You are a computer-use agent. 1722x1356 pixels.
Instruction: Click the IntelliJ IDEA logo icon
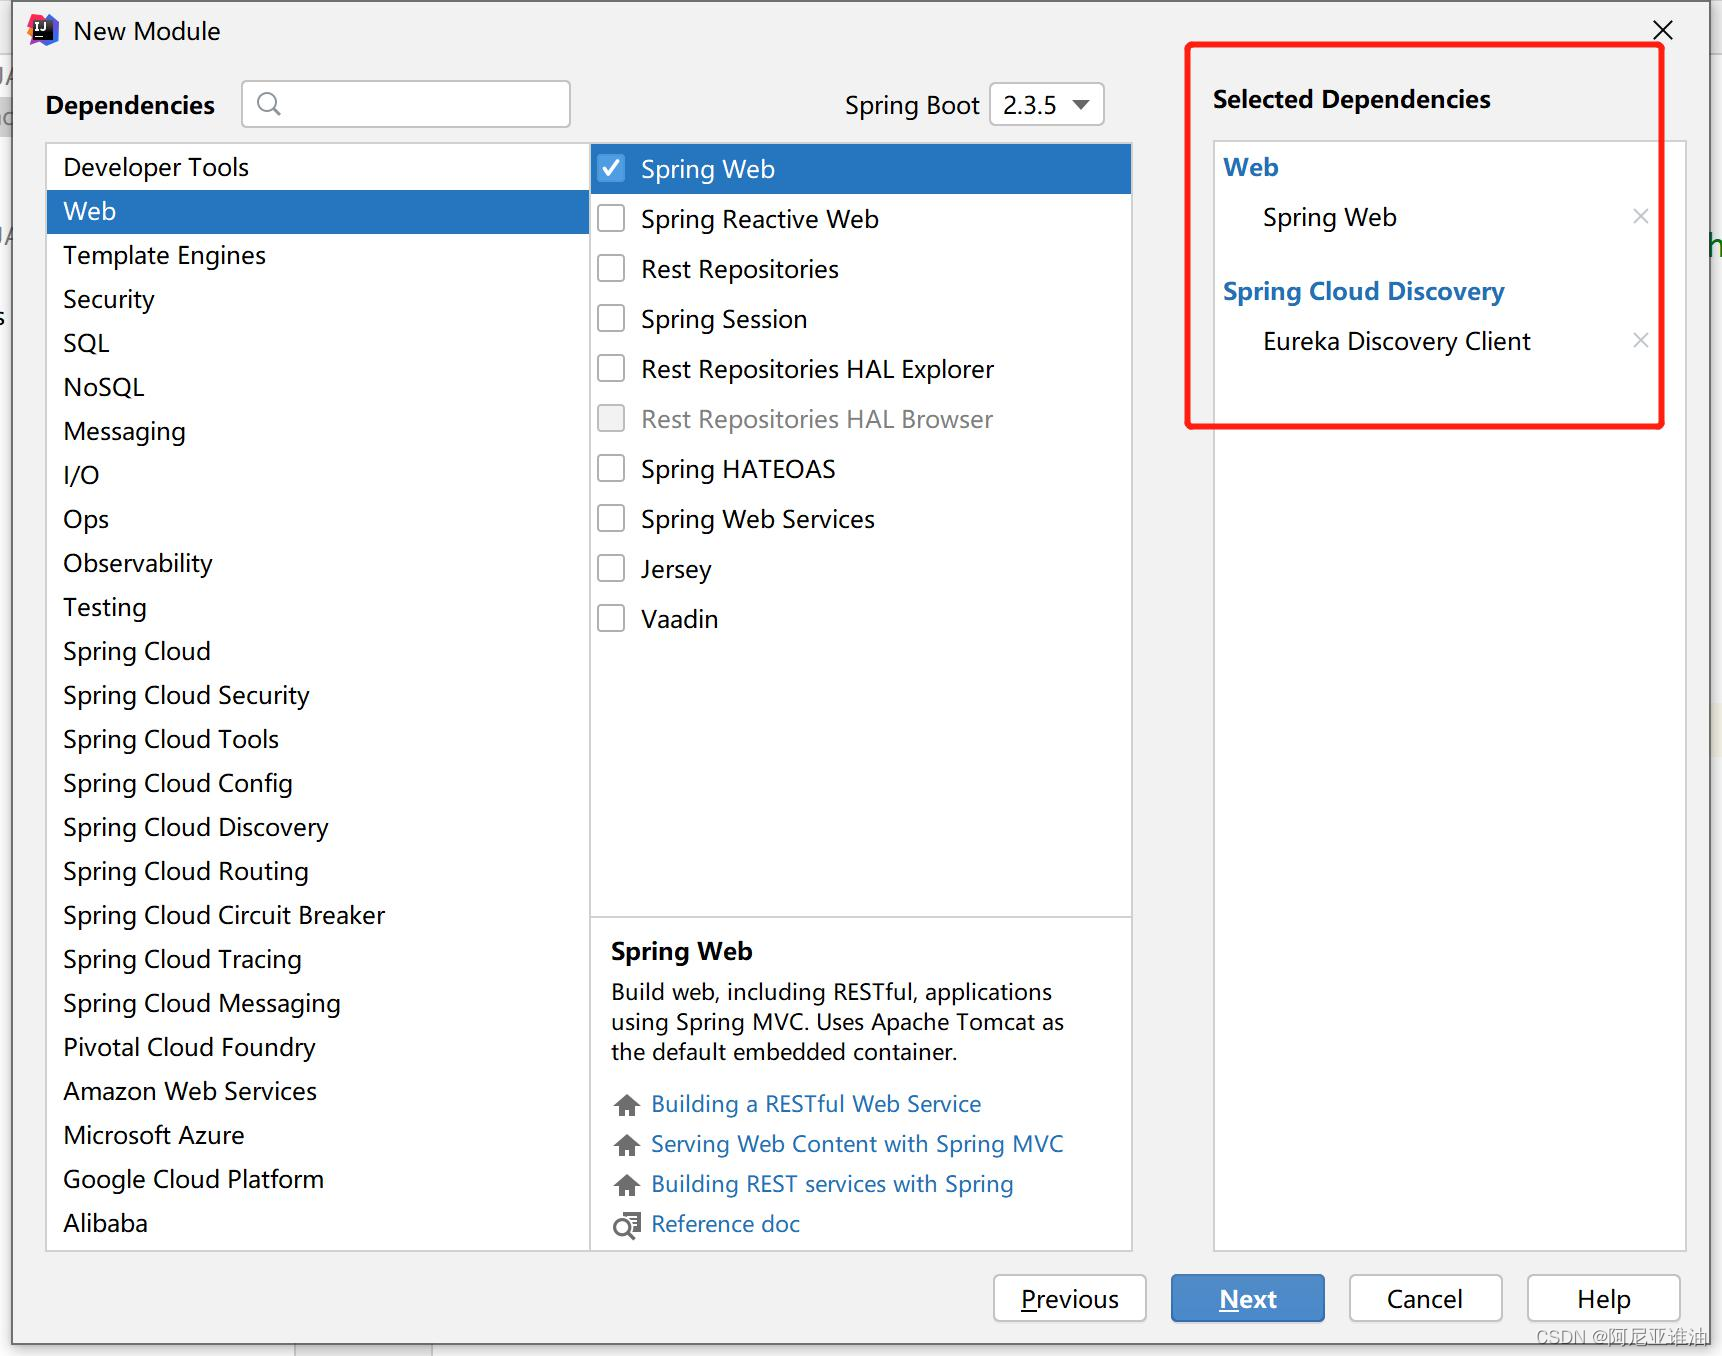[x=43, y=30]
